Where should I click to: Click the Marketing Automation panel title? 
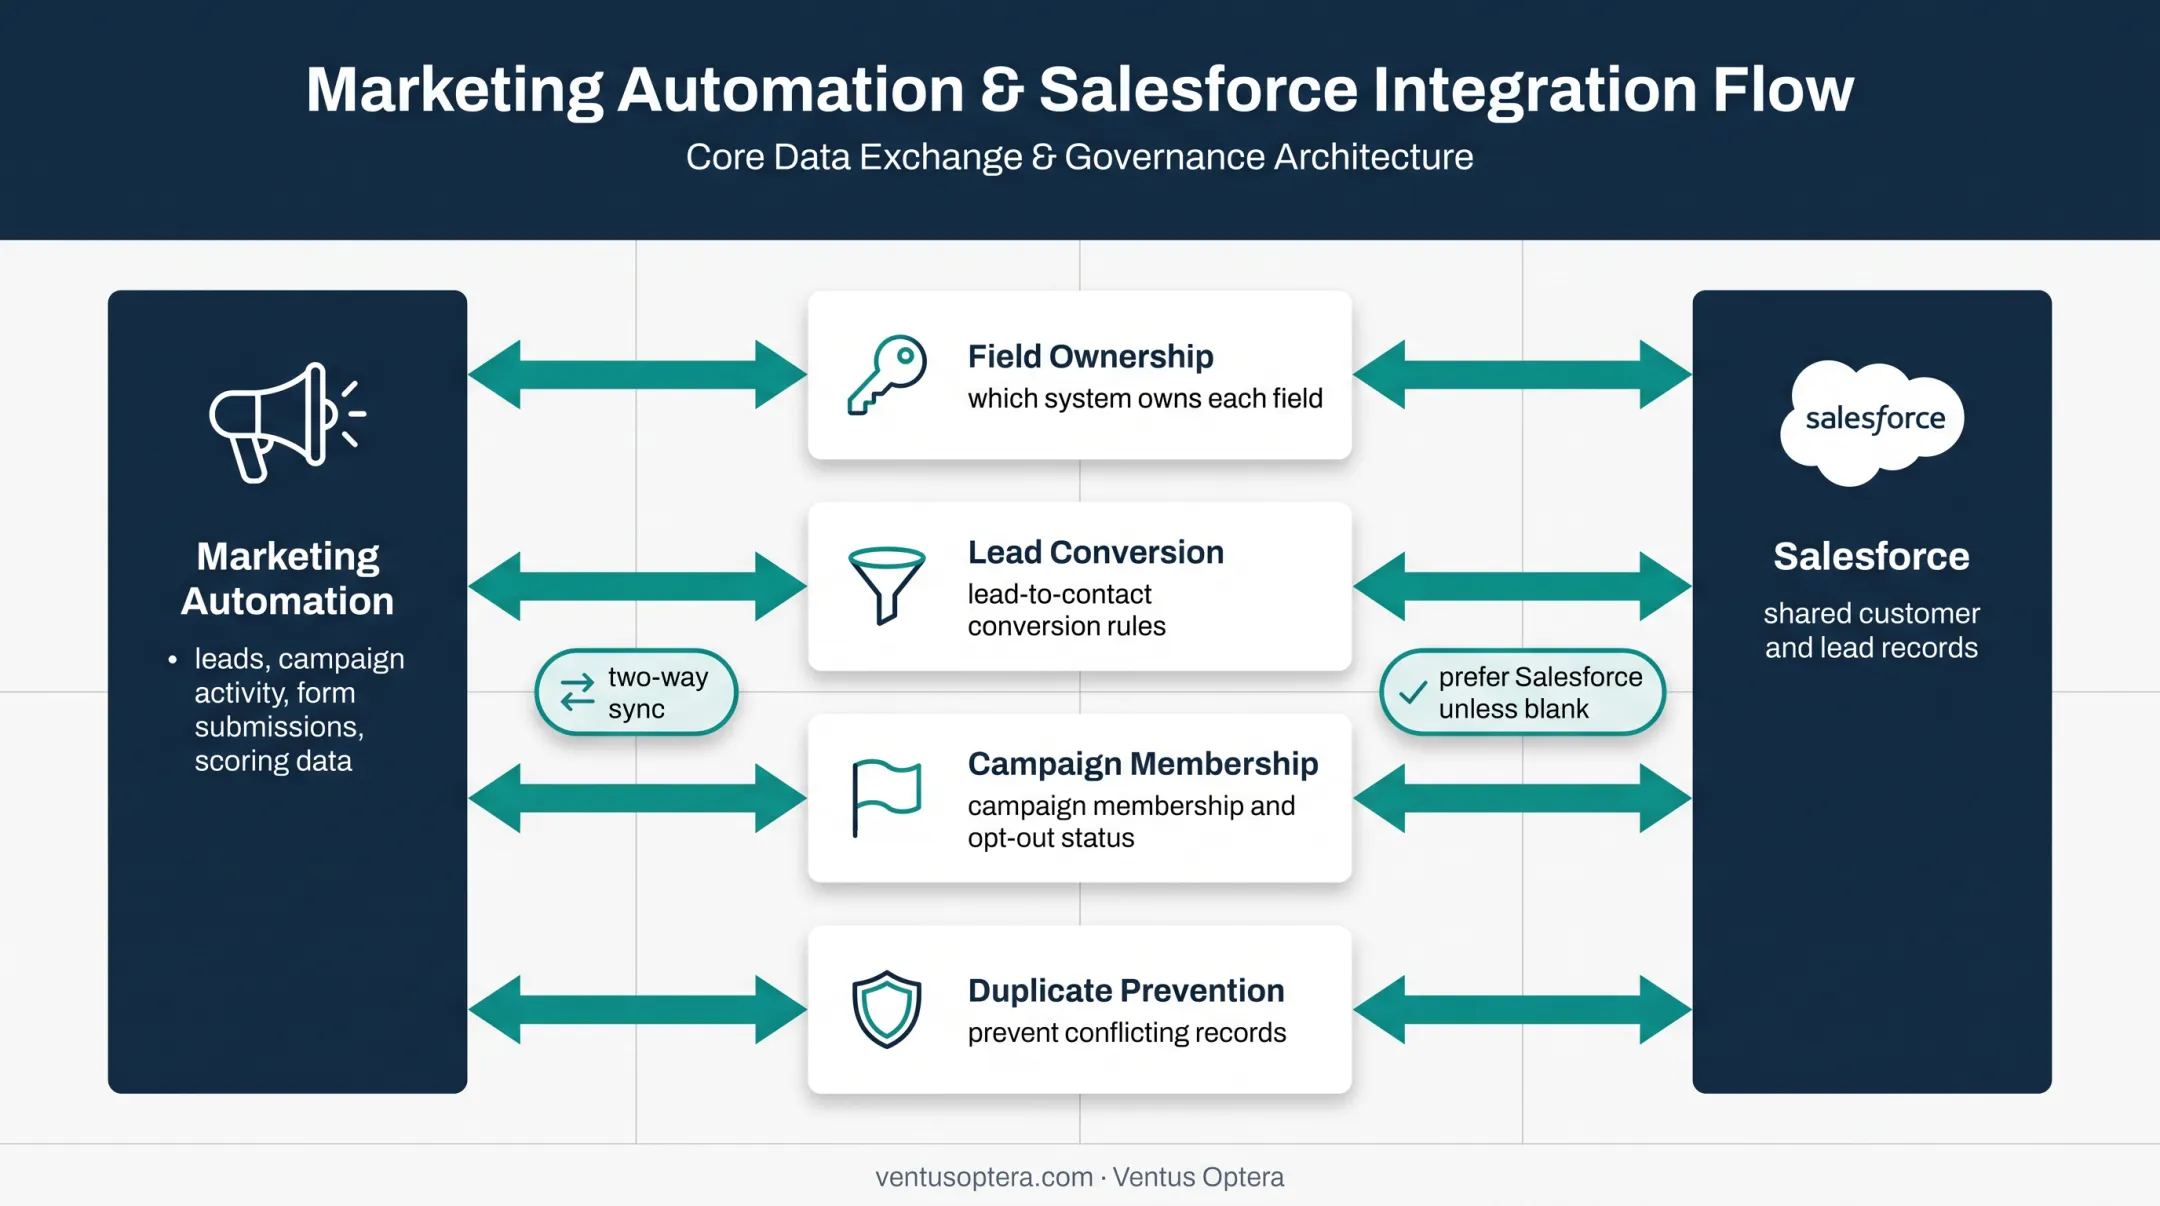click(x=287, y=578)
